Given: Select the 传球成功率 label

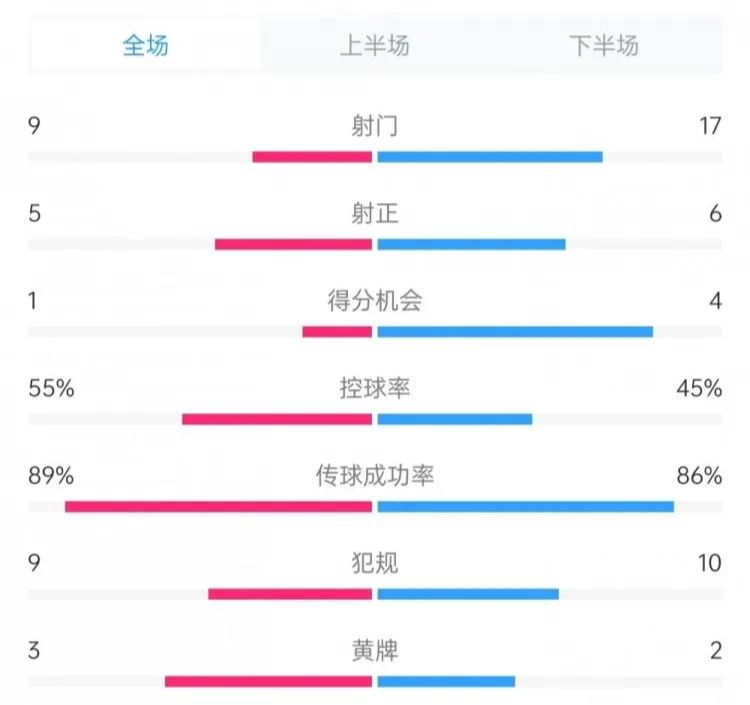Looking at the screenshot, I should [x=375, y=475].
